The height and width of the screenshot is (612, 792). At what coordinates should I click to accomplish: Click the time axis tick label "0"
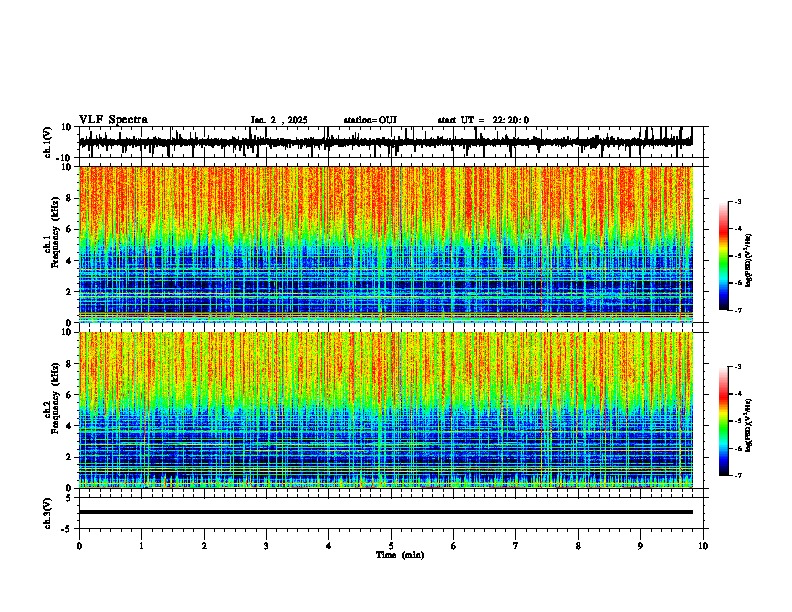tap(79, 546)
